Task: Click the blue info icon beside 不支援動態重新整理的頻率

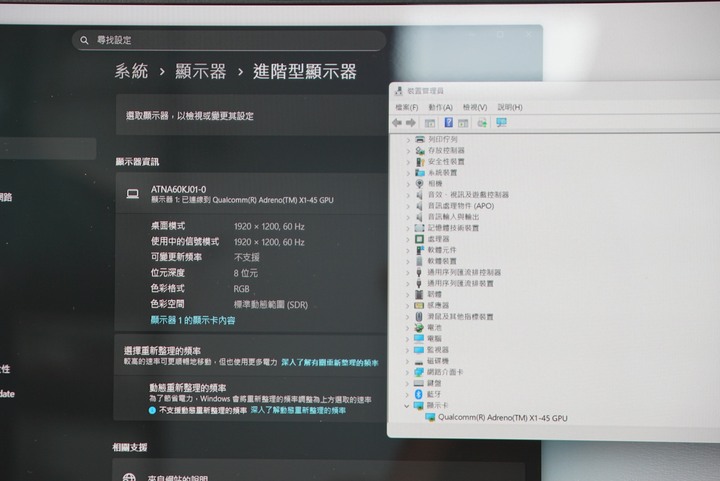Action: click(152, 410)
